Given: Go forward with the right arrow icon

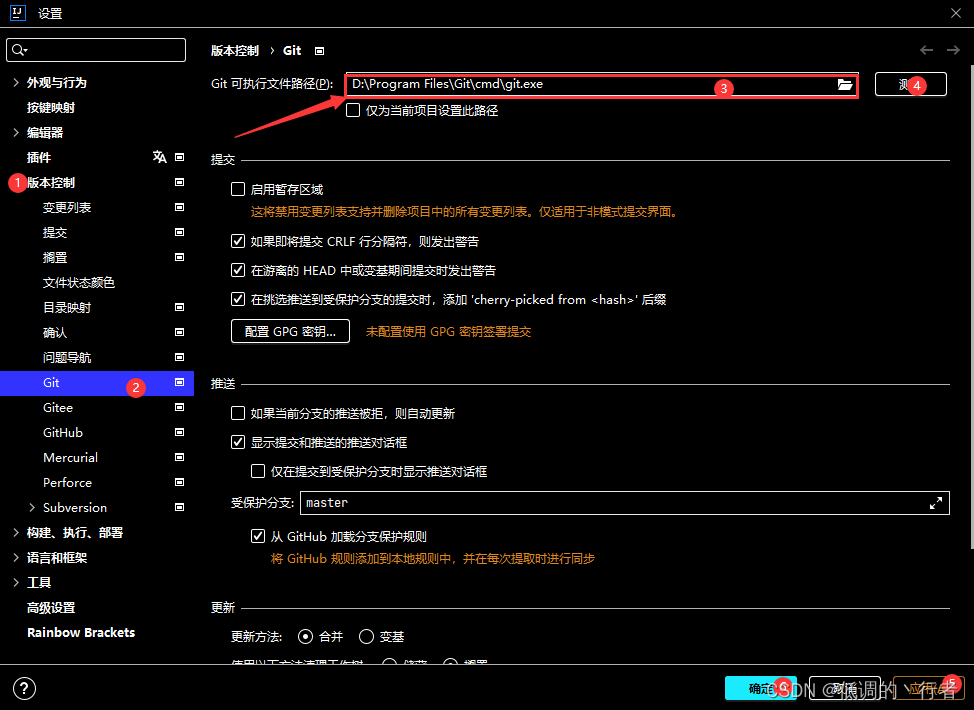Looking at the screenshot, I should [x=953, y=50].
